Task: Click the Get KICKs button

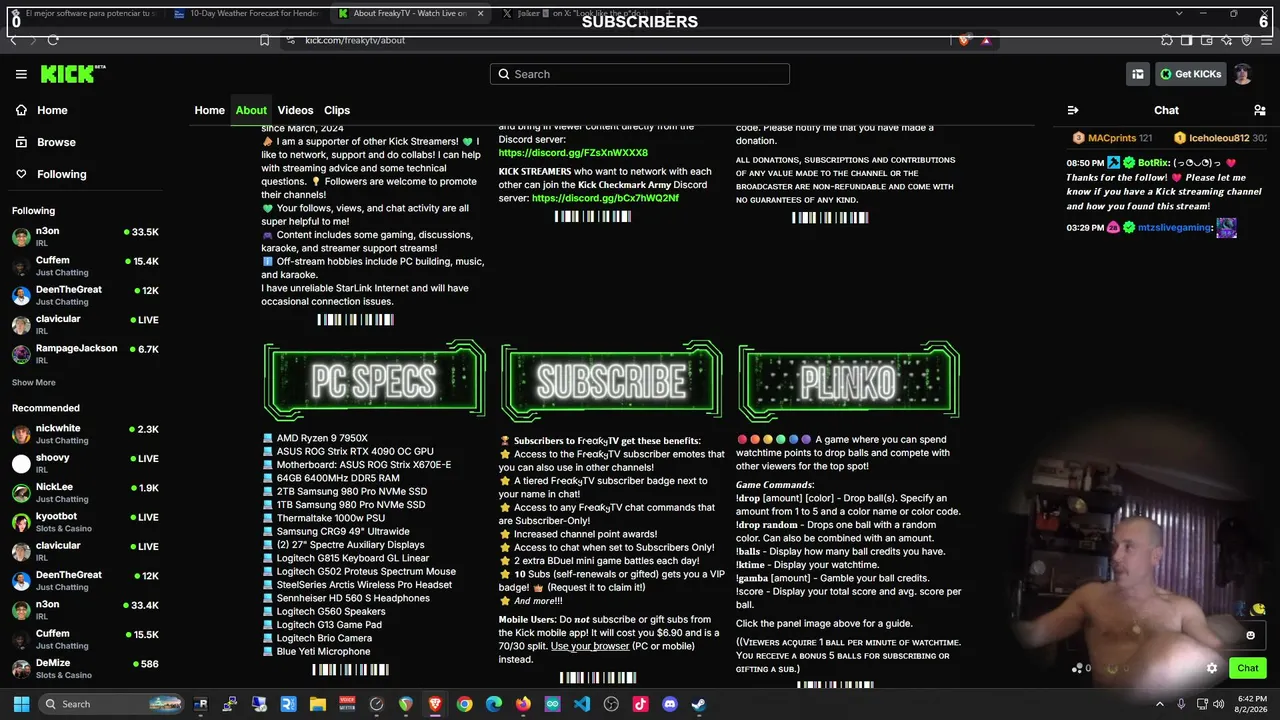Action: pos(1190,74)
